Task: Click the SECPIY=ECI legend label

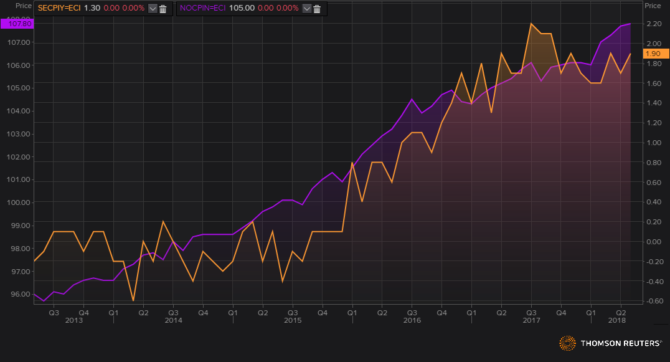Action: [x=59, y=8]
